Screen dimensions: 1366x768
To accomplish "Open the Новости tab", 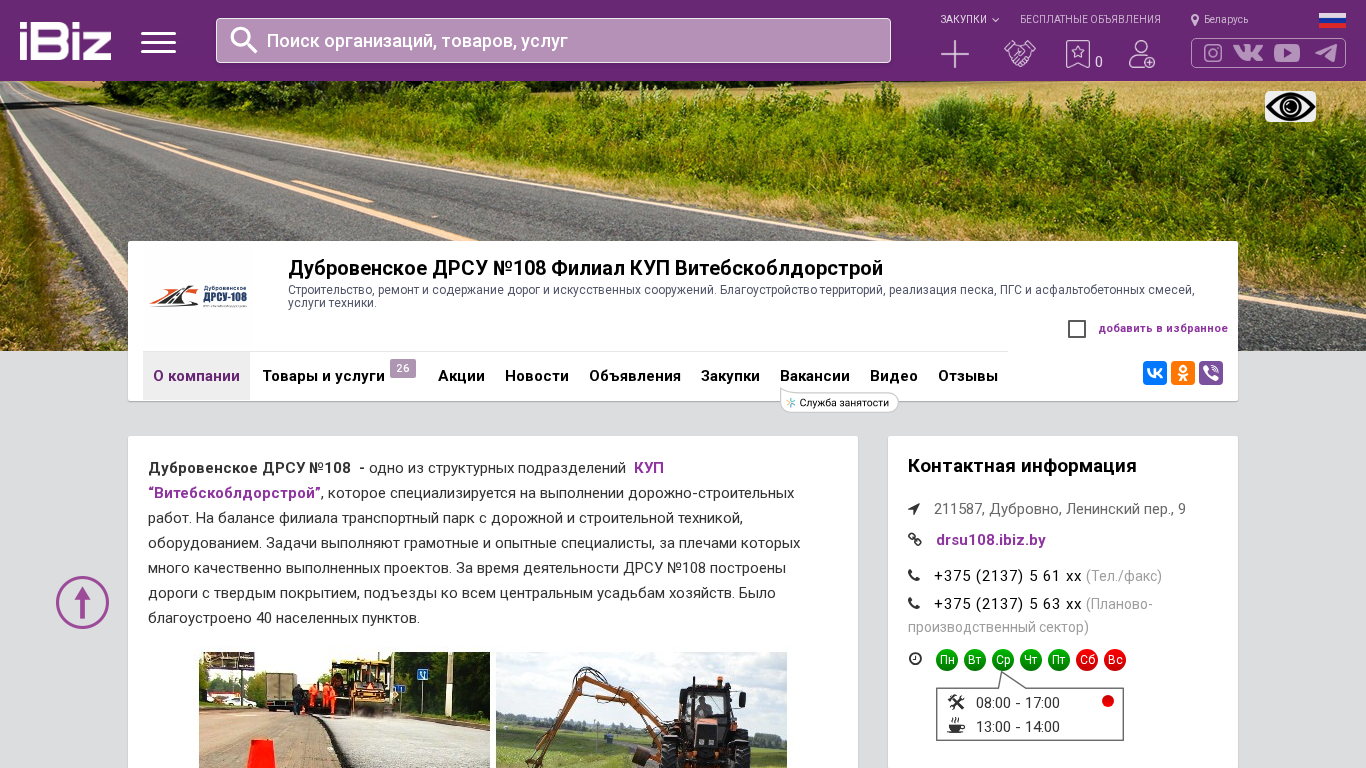I will pos(537,376).
